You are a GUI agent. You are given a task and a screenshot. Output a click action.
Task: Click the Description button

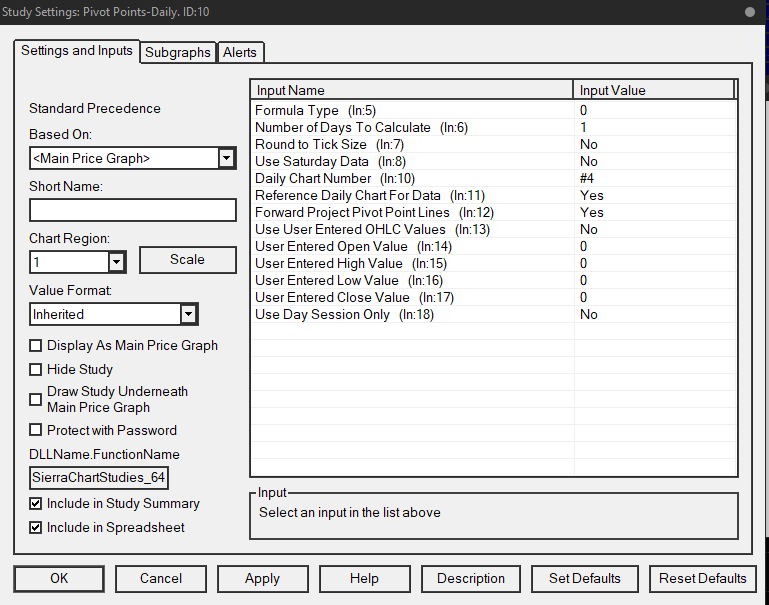coord(471,579)
